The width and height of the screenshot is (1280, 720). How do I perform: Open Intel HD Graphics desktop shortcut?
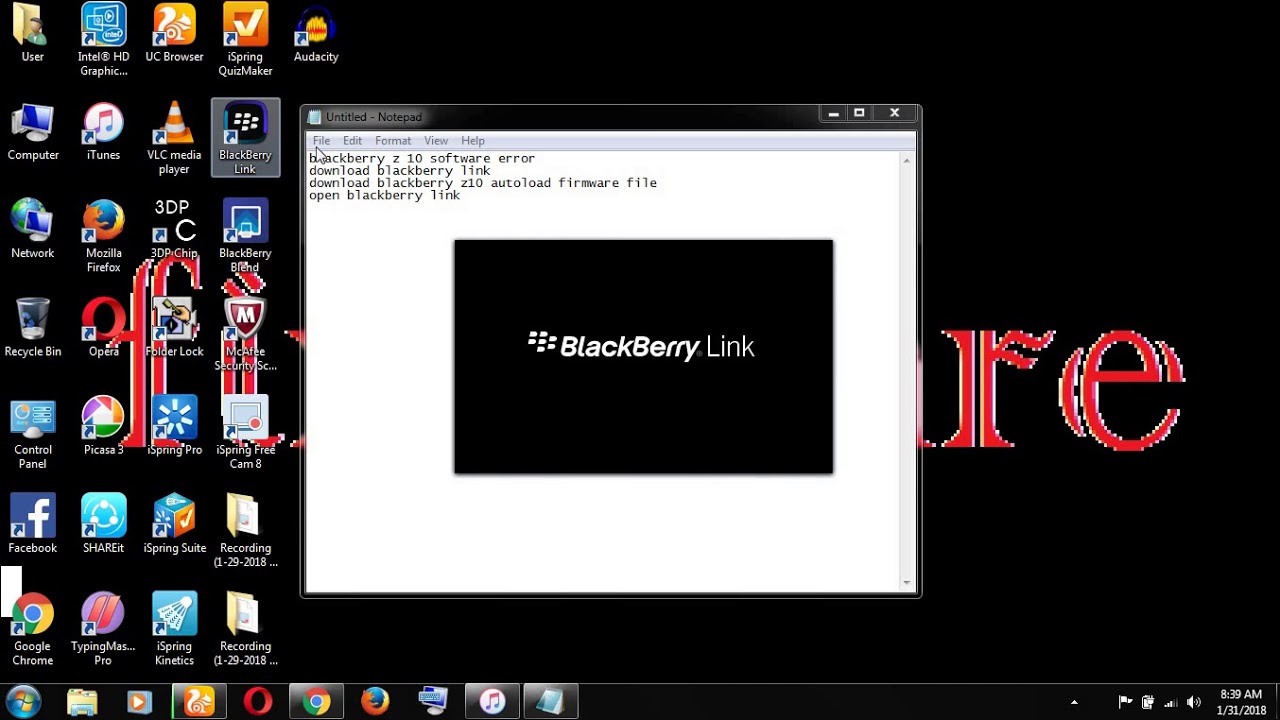coord(103,41)
